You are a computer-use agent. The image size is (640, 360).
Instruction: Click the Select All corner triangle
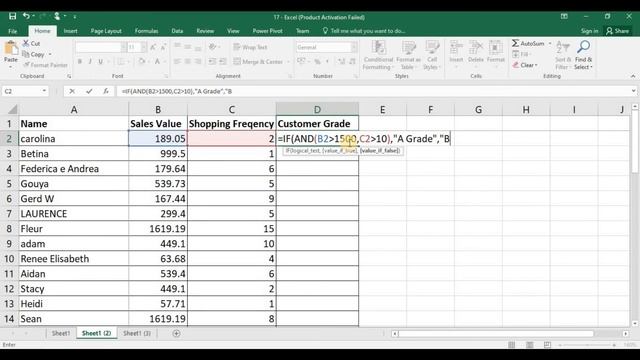pos(13,109)
